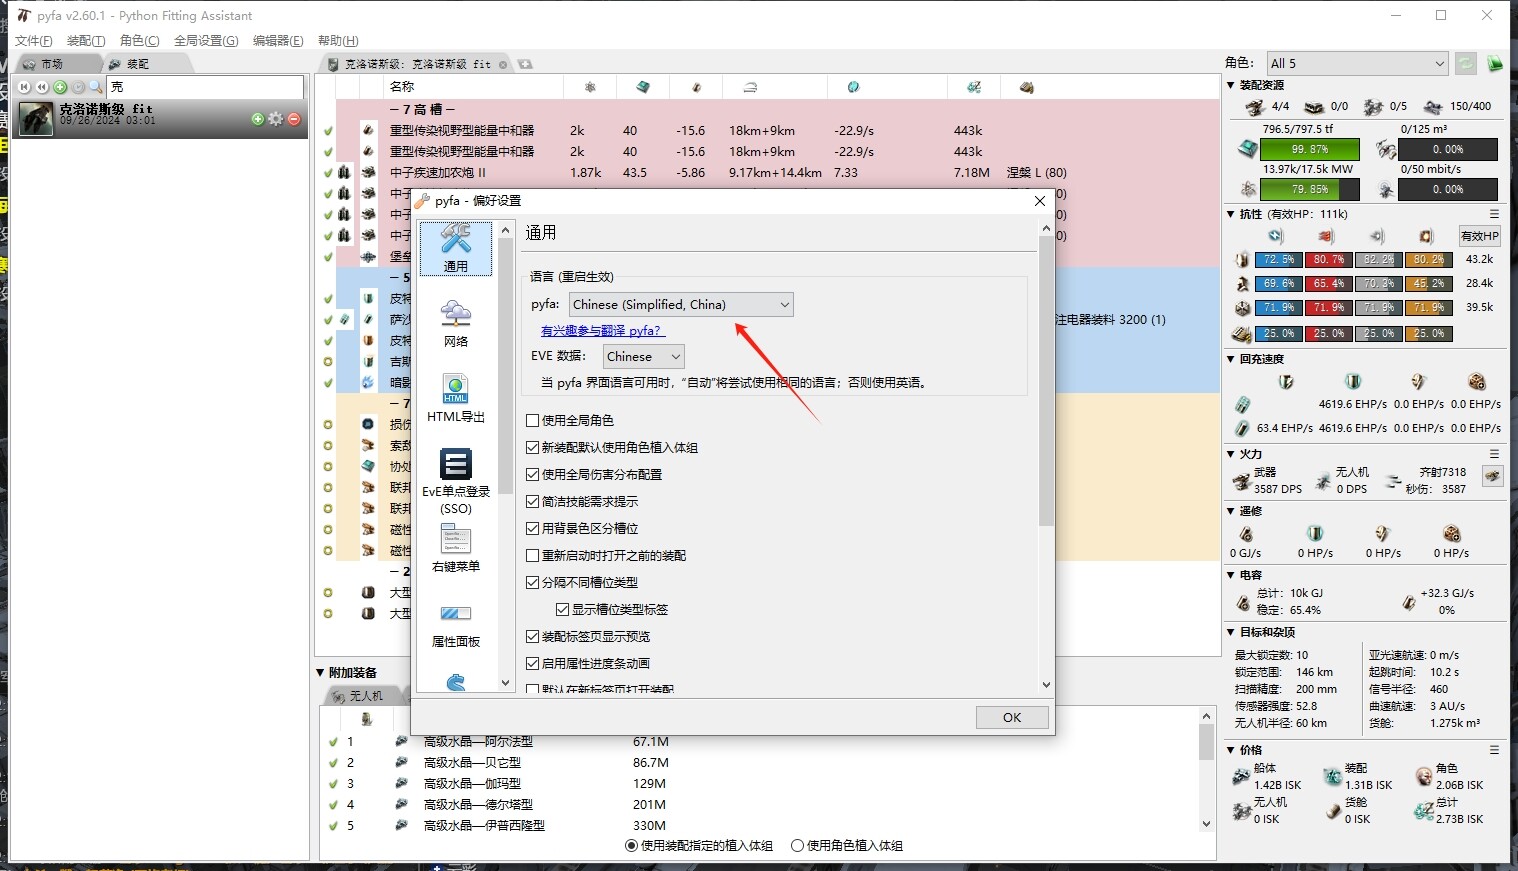The height and width of the screenshot is (871, 1518).
Task: Select the 使用角色植入体组 radio button
Action: [798, 846]
